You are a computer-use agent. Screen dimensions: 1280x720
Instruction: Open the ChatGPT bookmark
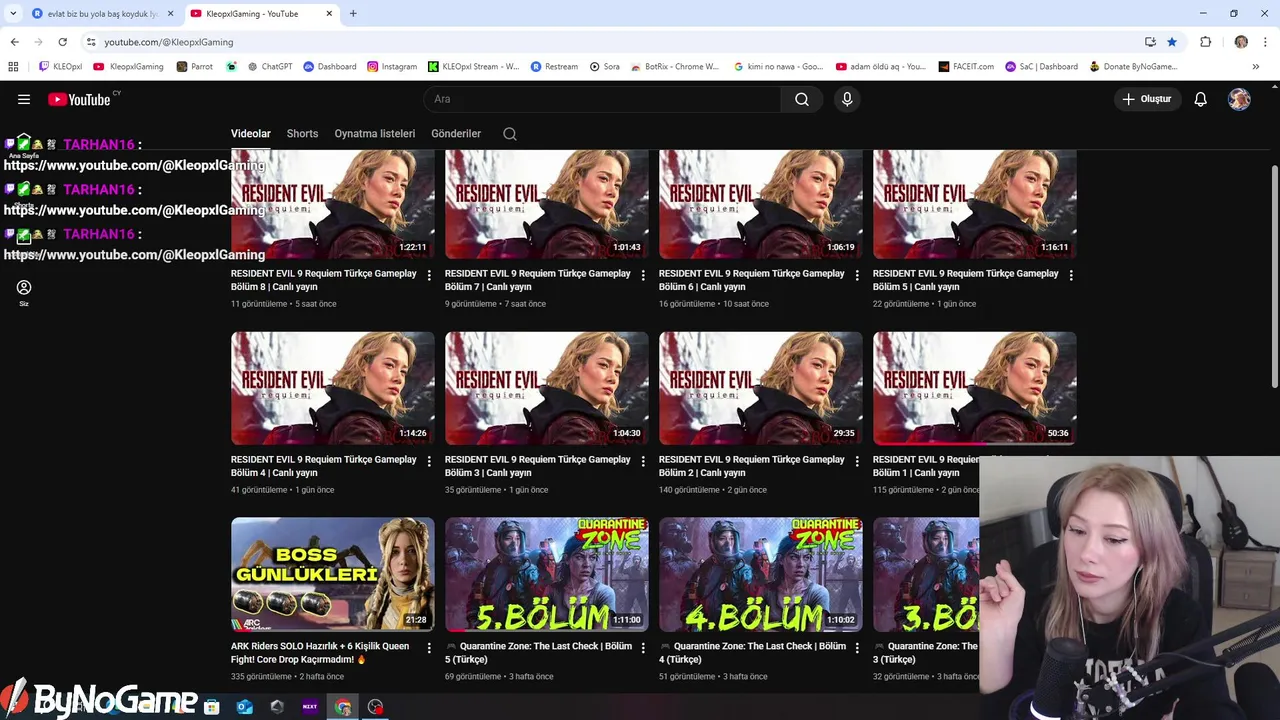[270, 67]
